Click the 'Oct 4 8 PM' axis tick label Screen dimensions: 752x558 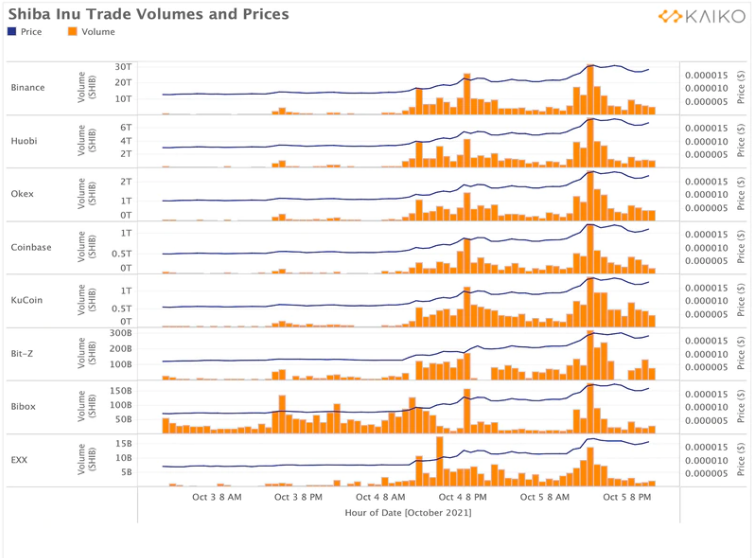point(462,497)
